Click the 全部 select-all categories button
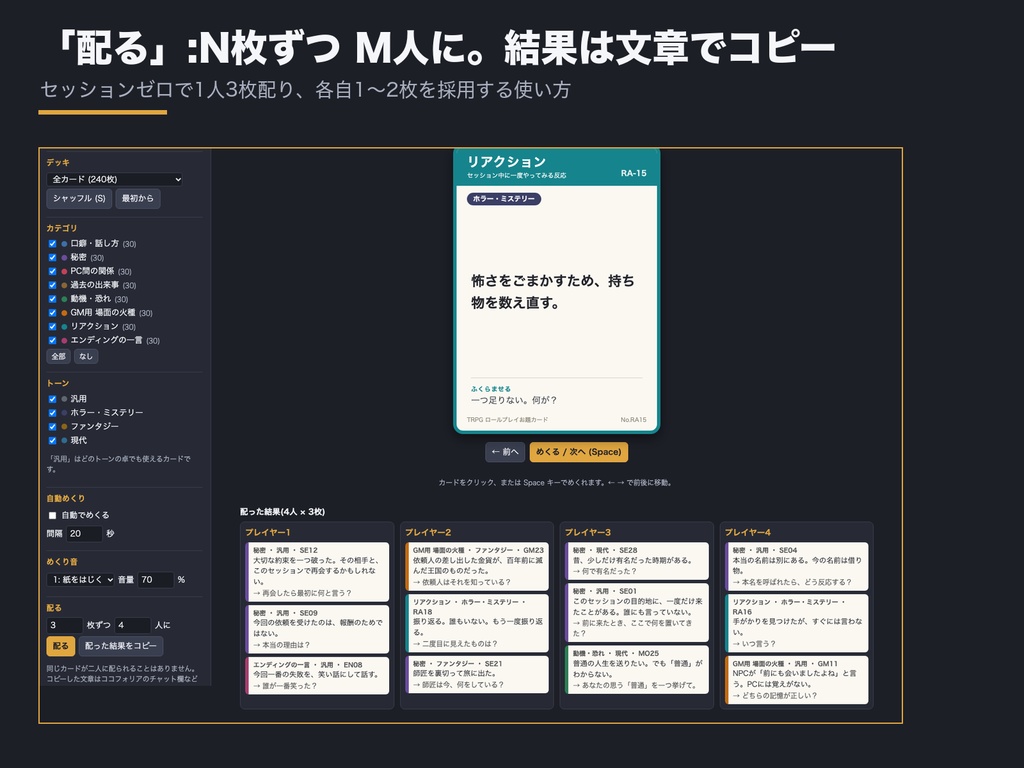The height and width of the screenshot is (768, 1024). tap(58, 356)
